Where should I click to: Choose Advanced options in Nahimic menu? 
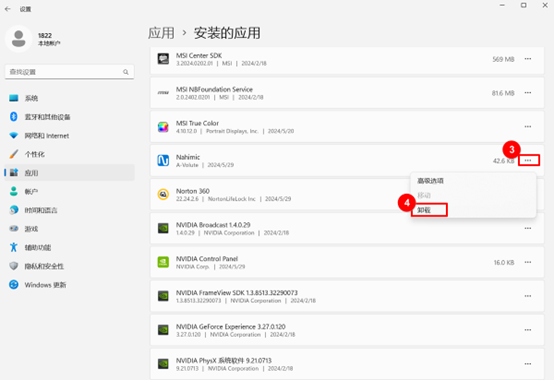click(430, 181)
